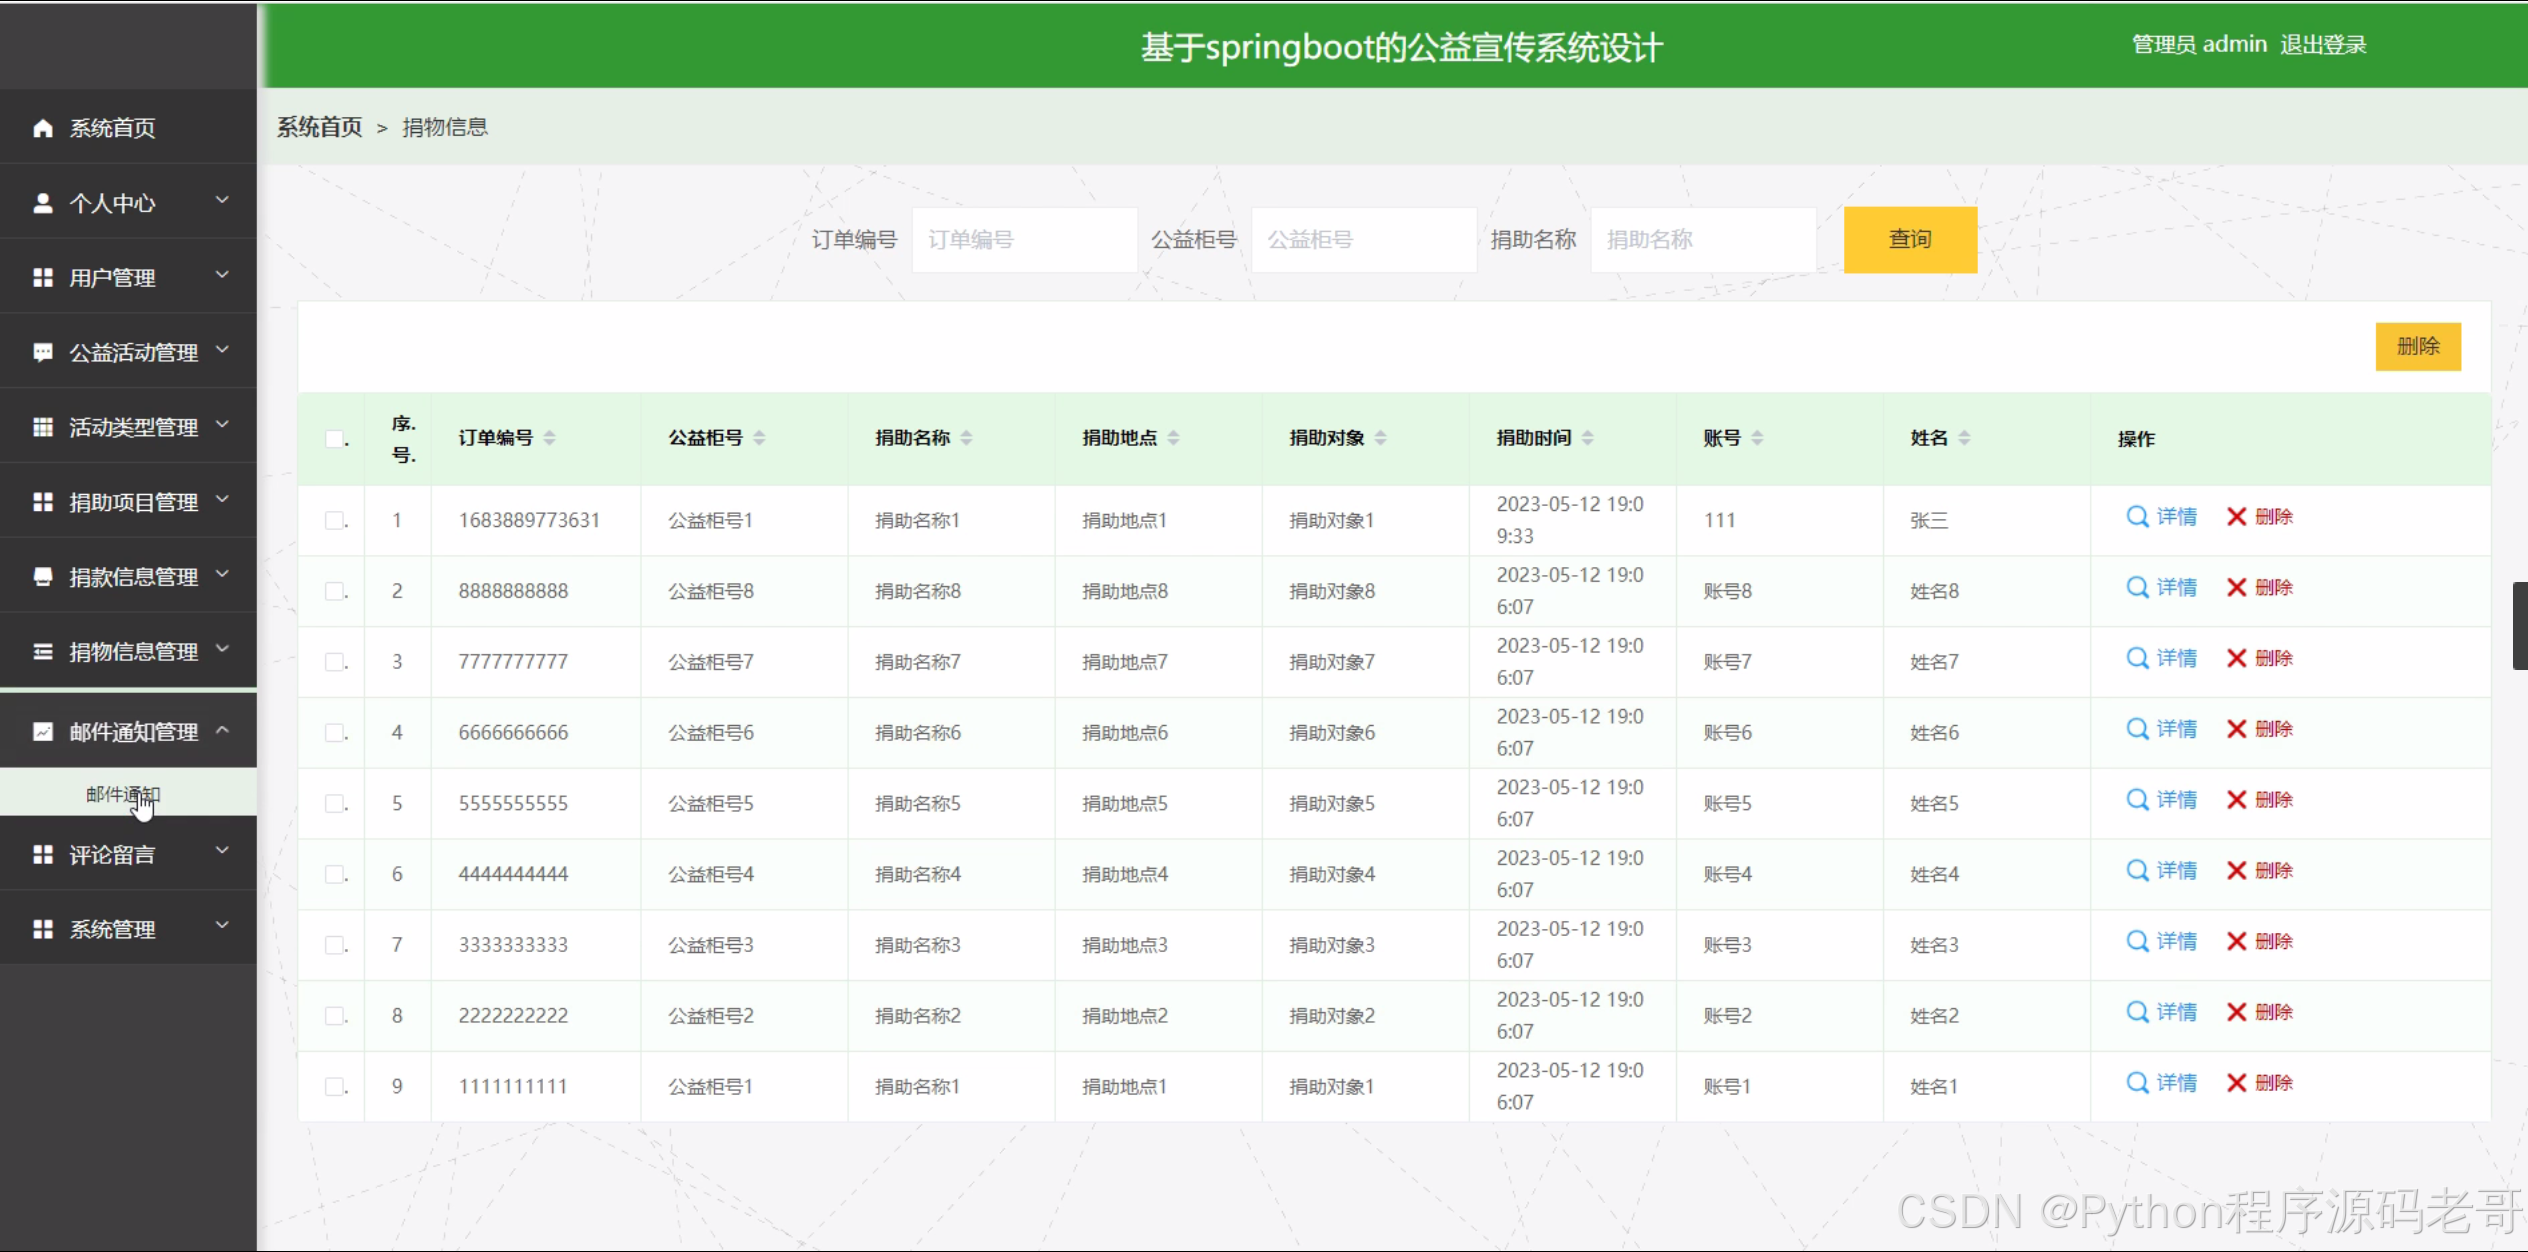This screenshot has width=2528, height=1252.
Task: Expand the 用户管理 menu chevron
Action: (x=222, y=275)
